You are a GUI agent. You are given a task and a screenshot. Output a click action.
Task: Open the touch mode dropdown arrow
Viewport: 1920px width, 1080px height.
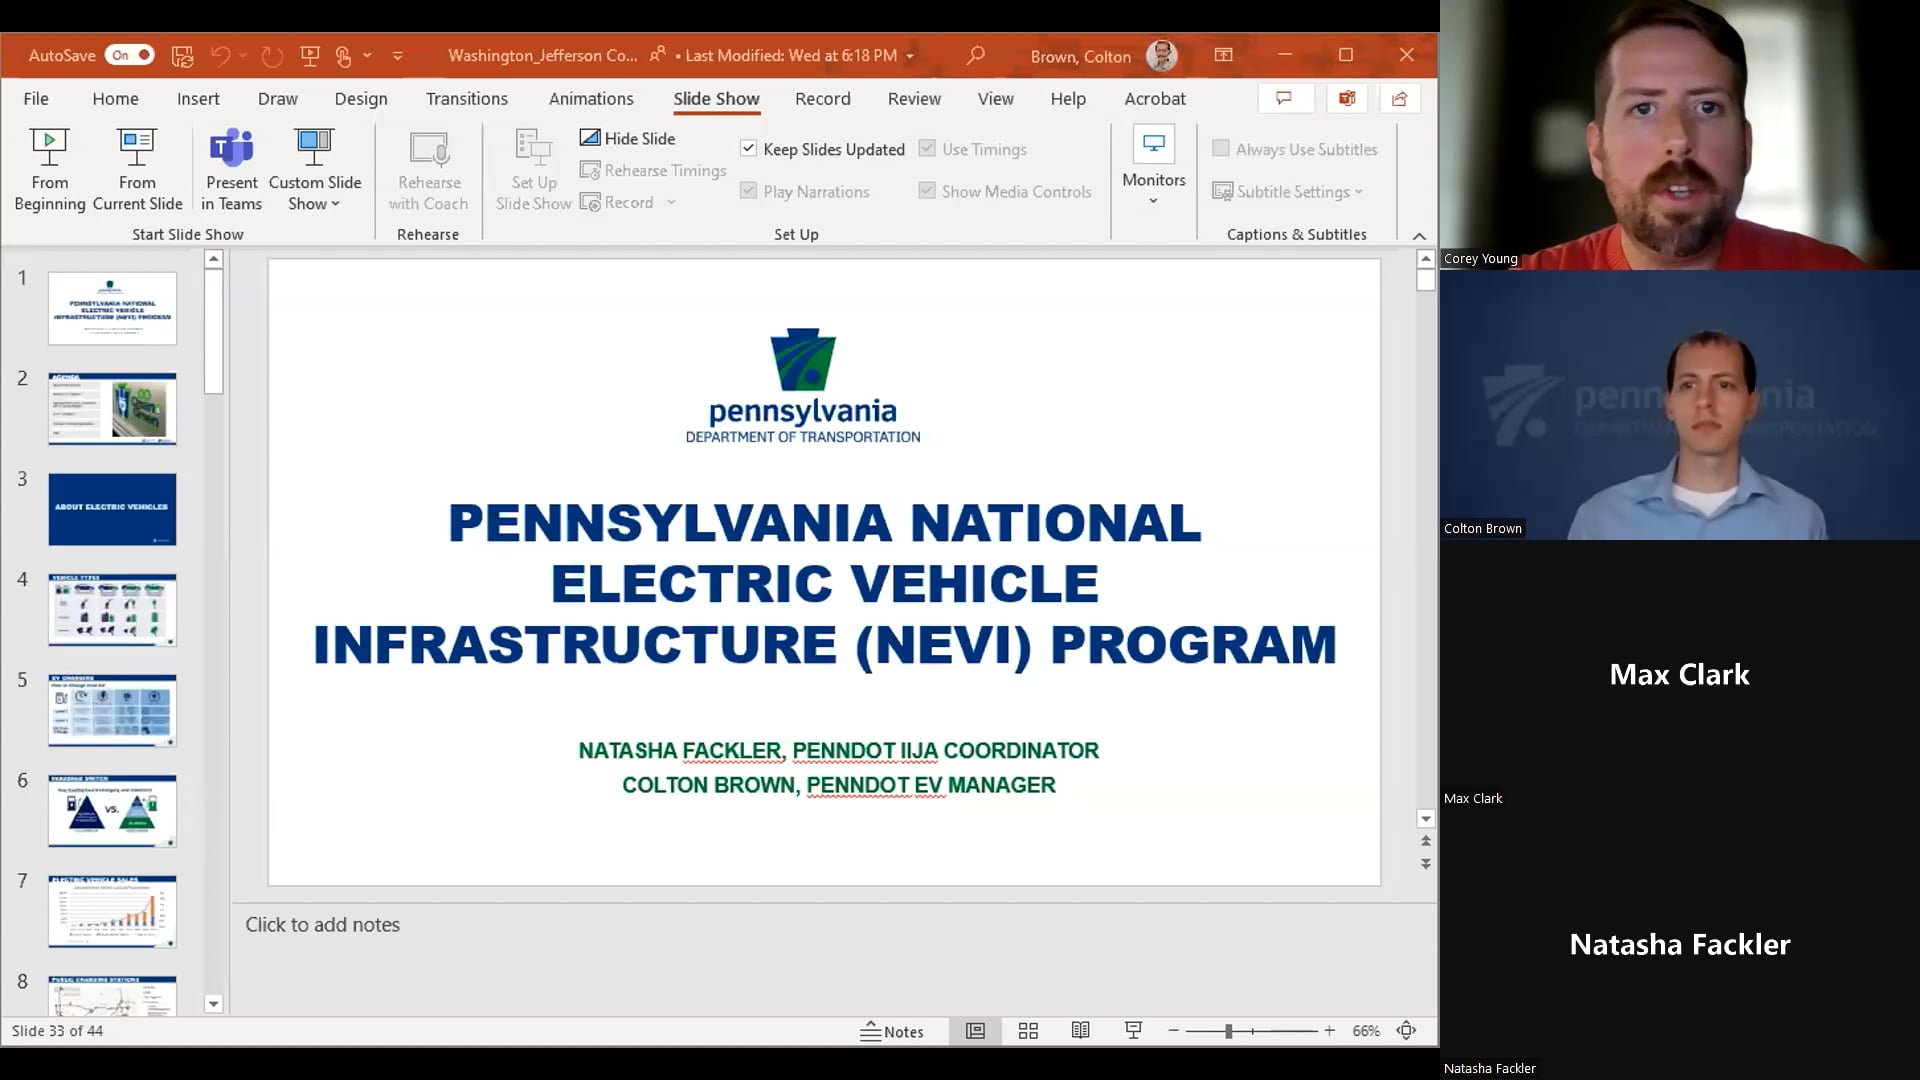tap(367, 56)
